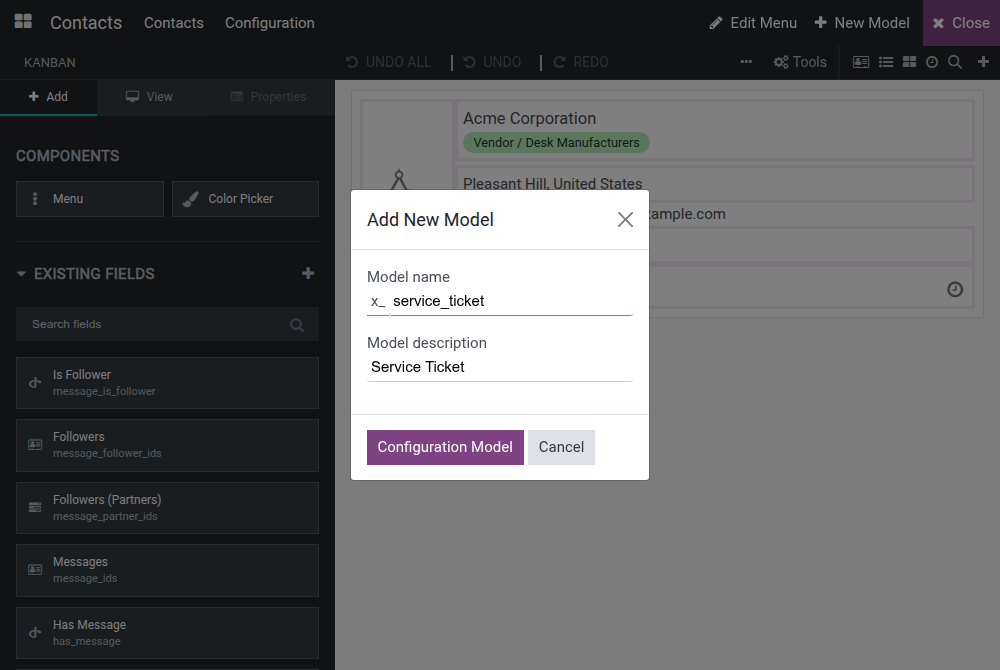Click the Search fields input
Image resolution: width=1000 pixels, height=670 pixels.
tap(167, 324)
